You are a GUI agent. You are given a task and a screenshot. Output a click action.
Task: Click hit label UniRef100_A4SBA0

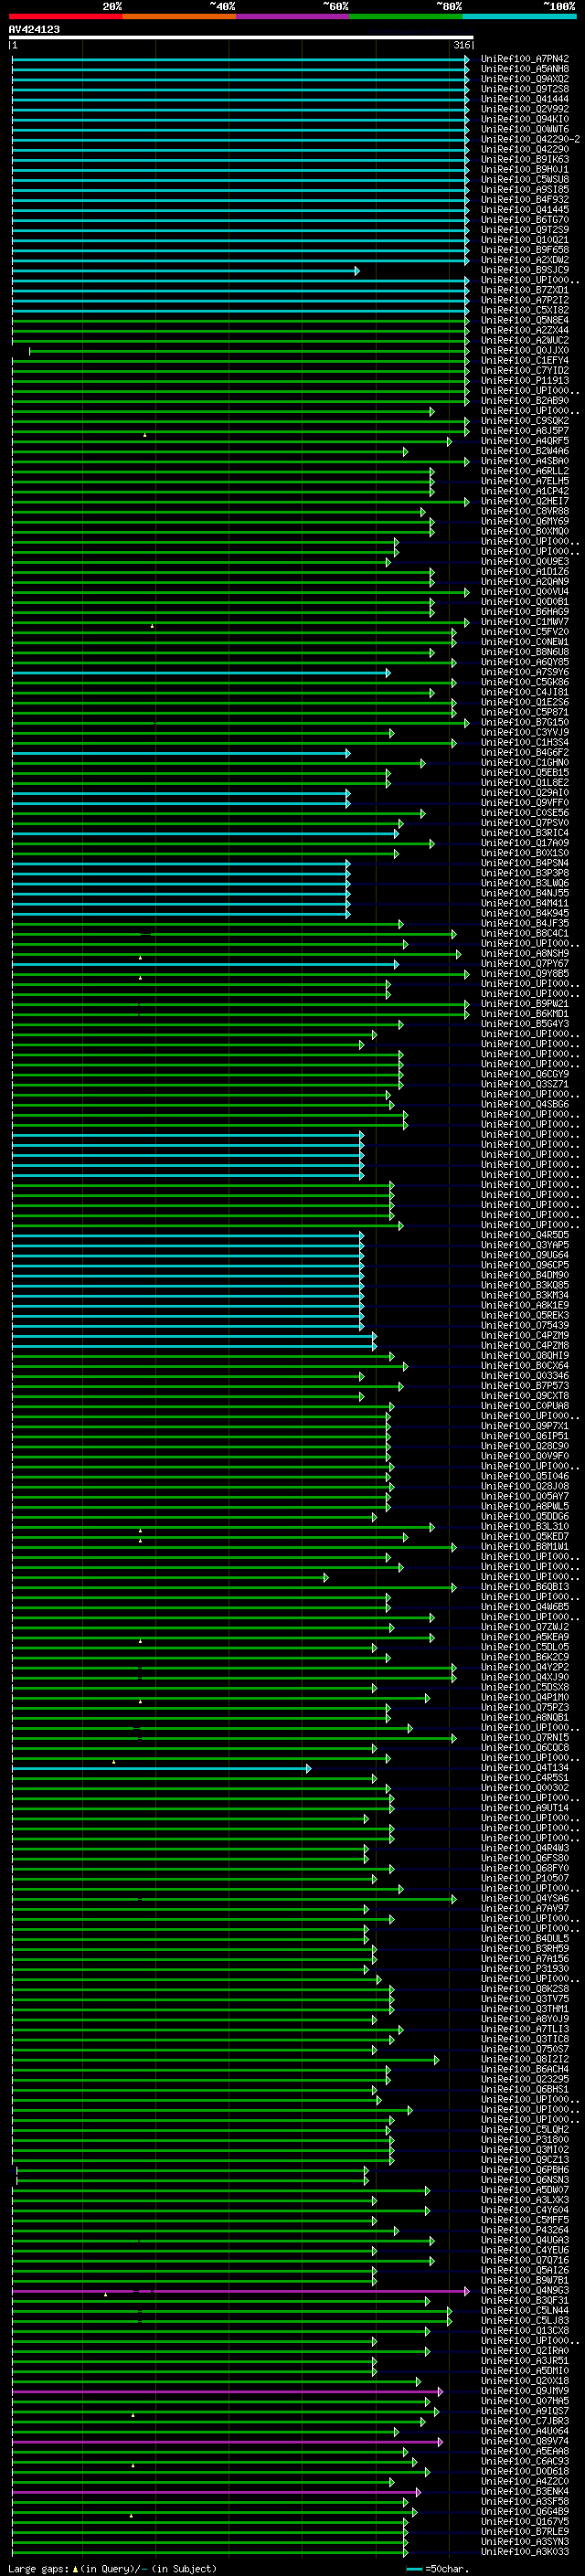click(524, 461)
